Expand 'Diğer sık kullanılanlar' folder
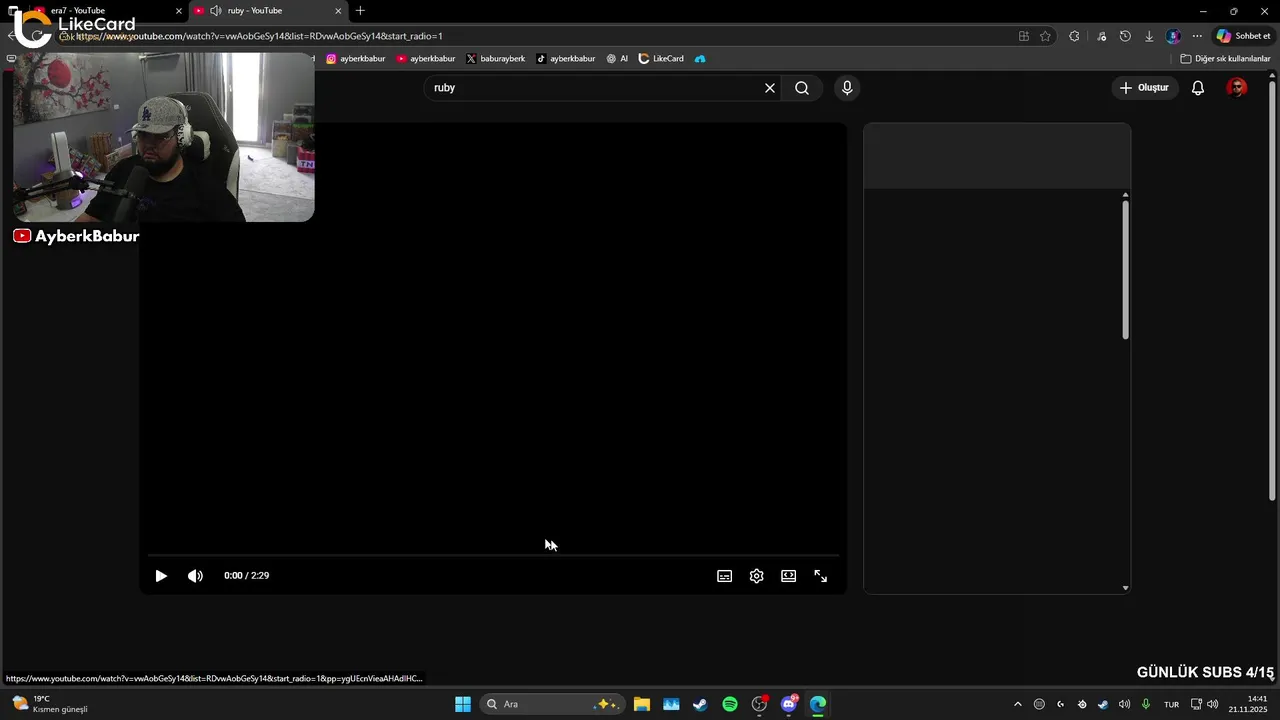The height and width of the screenshot is (720, 1280). (1225, 59)
